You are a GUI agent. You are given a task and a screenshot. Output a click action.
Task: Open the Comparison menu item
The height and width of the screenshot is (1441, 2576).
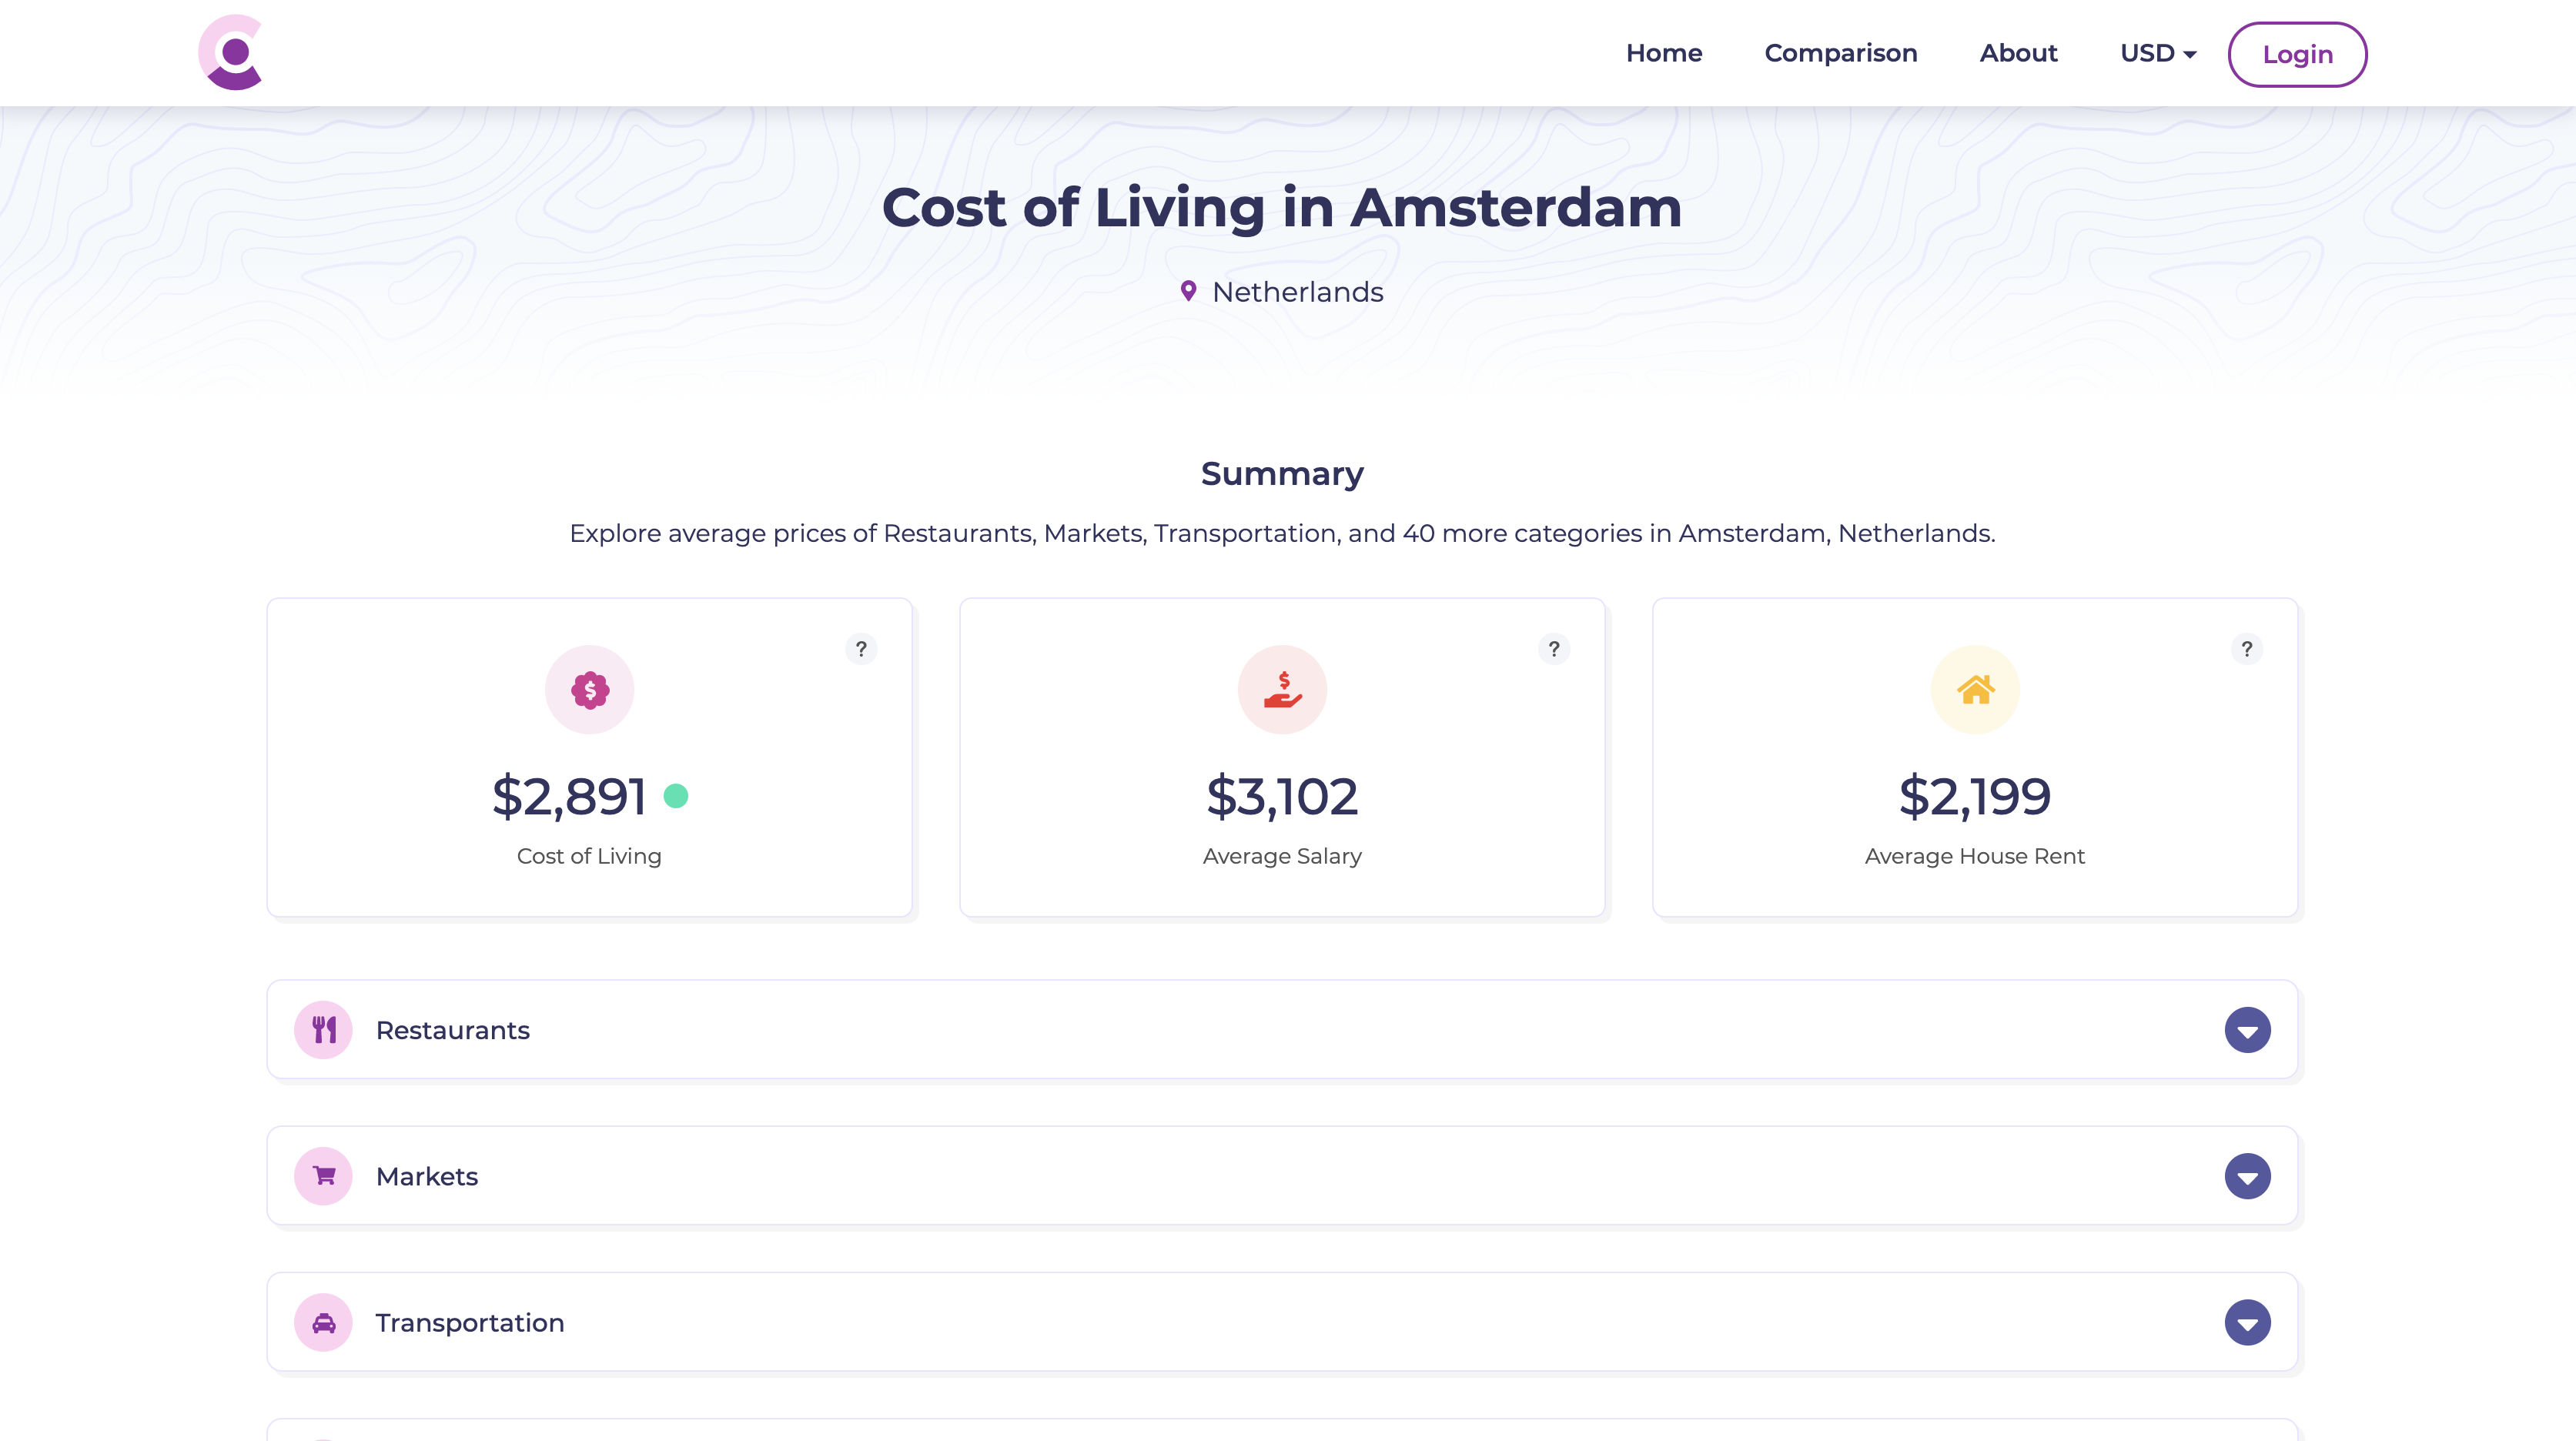point(1840,53)
